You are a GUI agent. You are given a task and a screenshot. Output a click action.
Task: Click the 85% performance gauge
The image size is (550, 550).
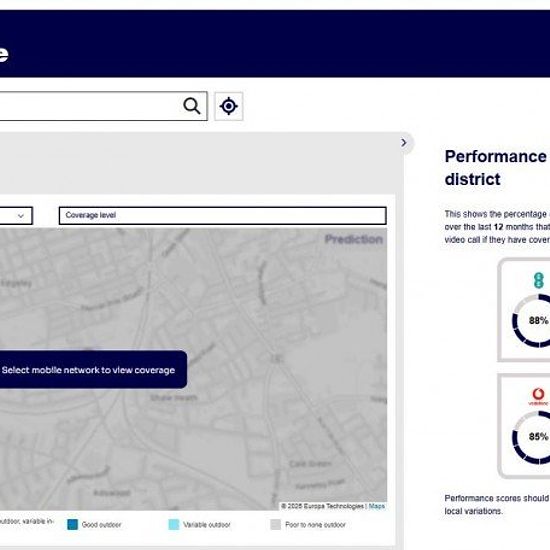point(532,437)
